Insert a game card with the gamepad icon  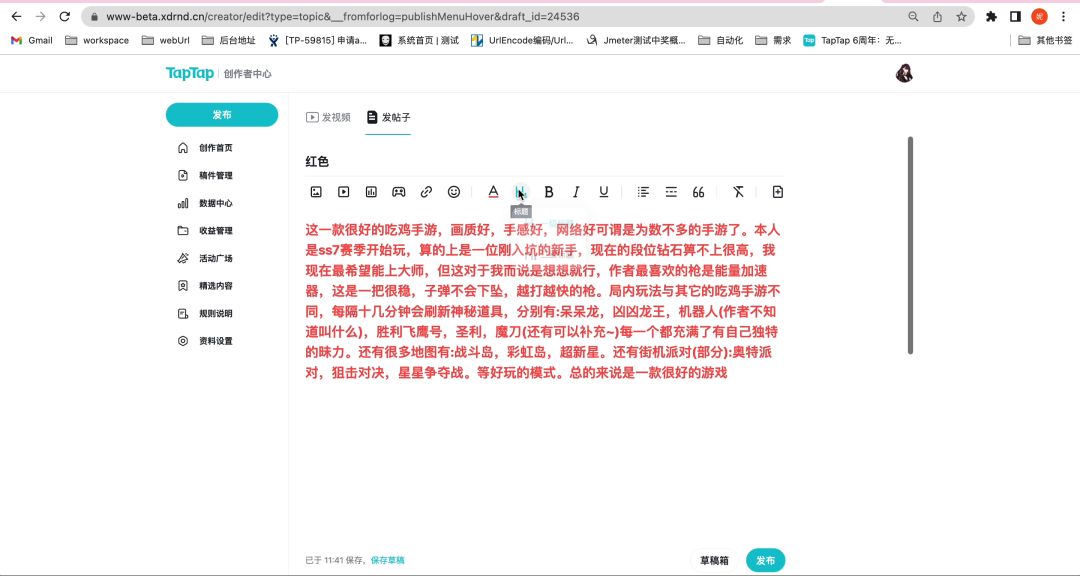(x=398, y=192)
